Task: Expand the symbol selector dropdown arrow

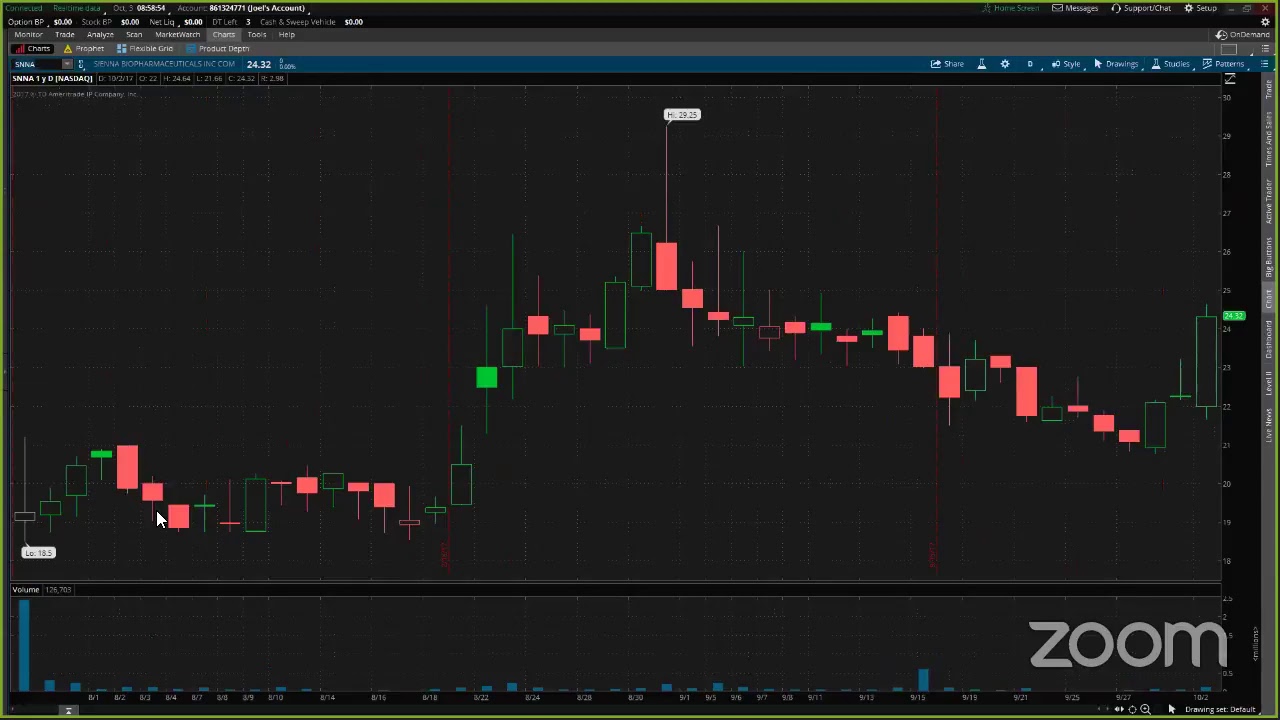Action: click(67, 64)
